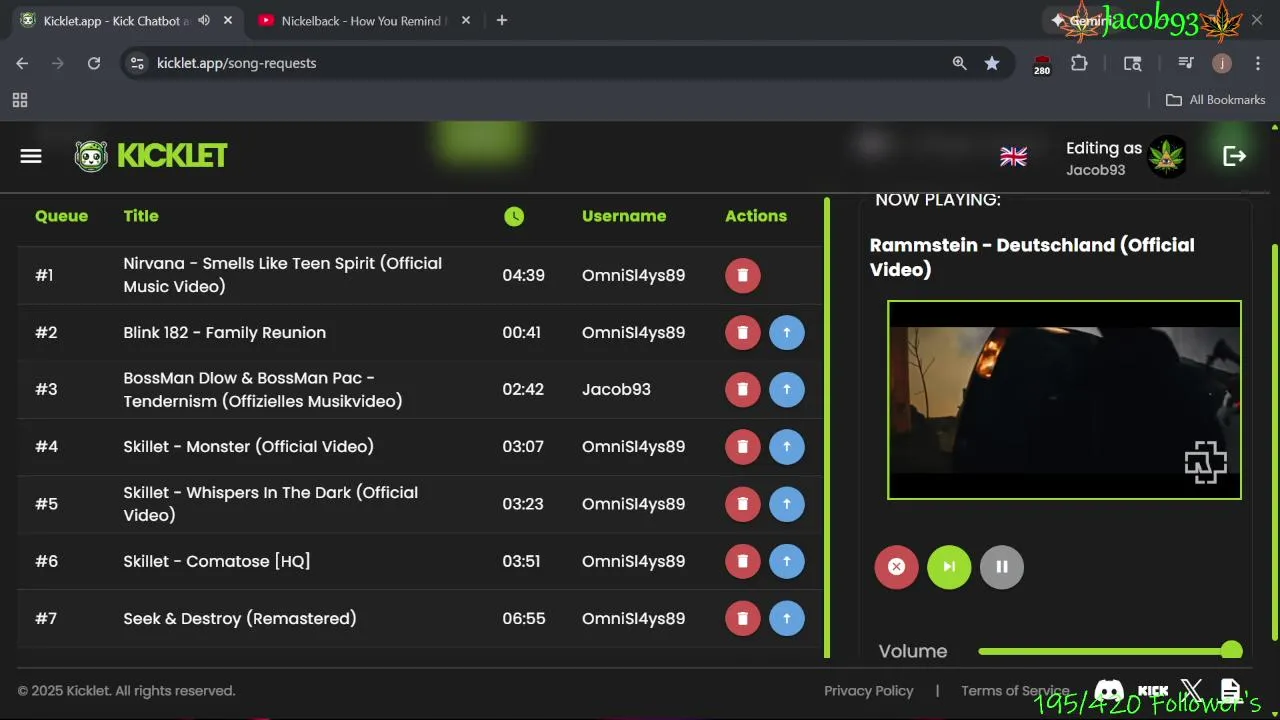1280x720 pixels.
Task: Switch to the Nickelback YouTube tab
Action: (362, 21)
